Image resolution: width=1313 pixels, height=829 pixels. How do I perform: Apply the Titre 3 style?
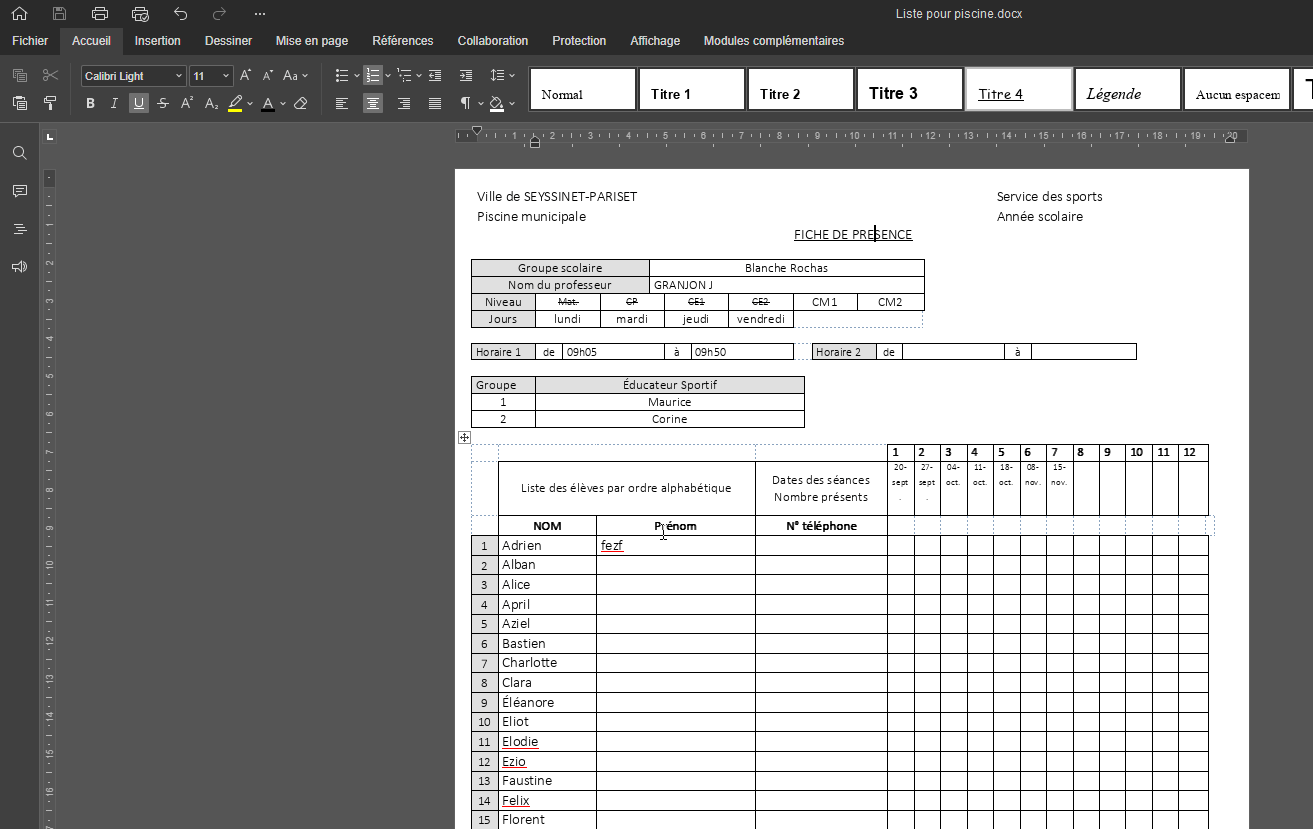(910, 89)
